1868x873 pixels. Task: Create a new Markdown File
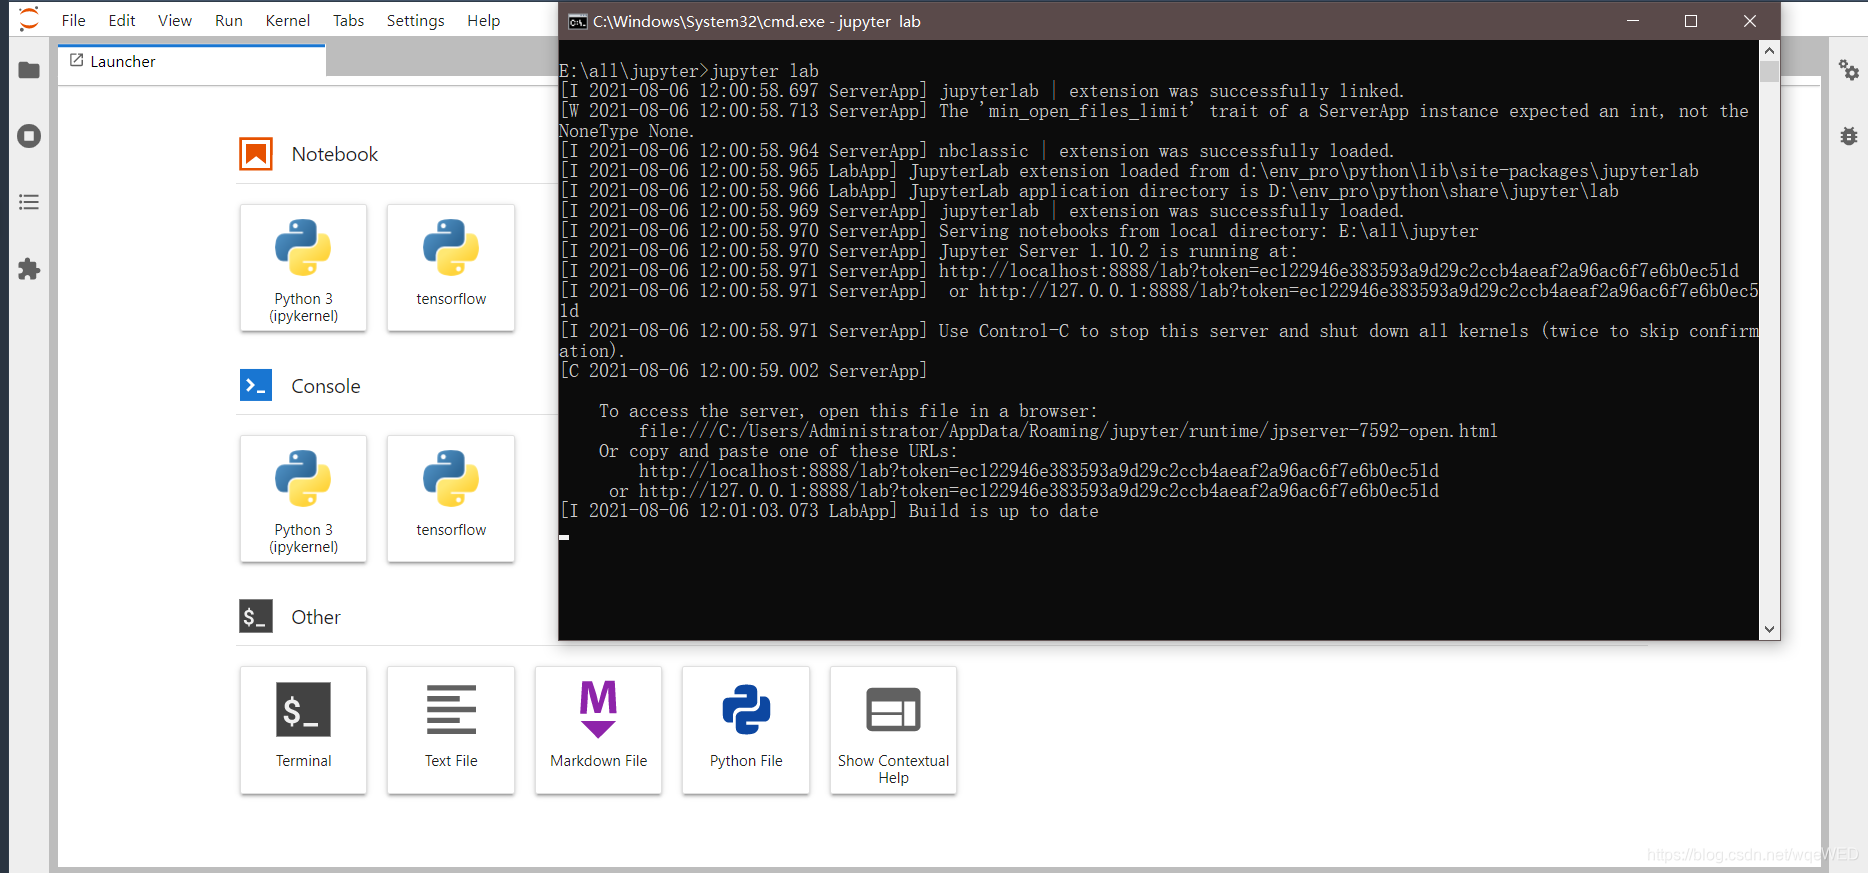point(598,730)
